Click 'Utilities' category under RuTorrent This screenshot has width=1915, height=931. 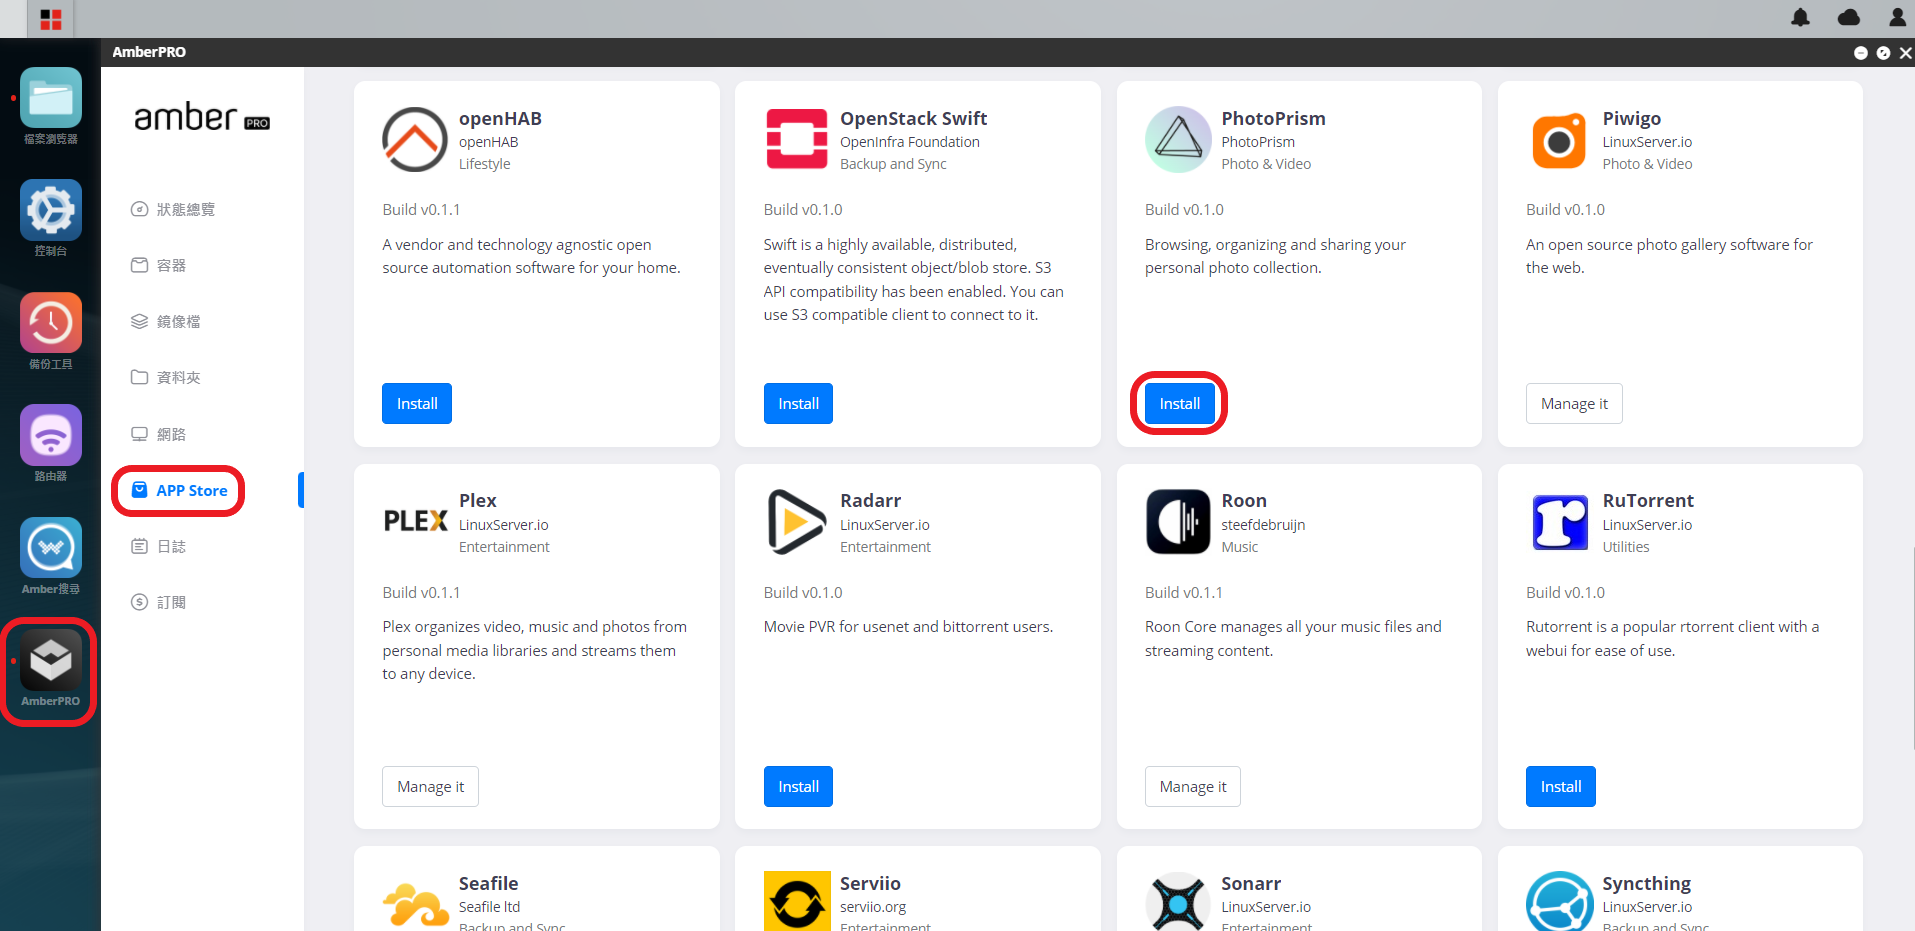(1626, 547)
